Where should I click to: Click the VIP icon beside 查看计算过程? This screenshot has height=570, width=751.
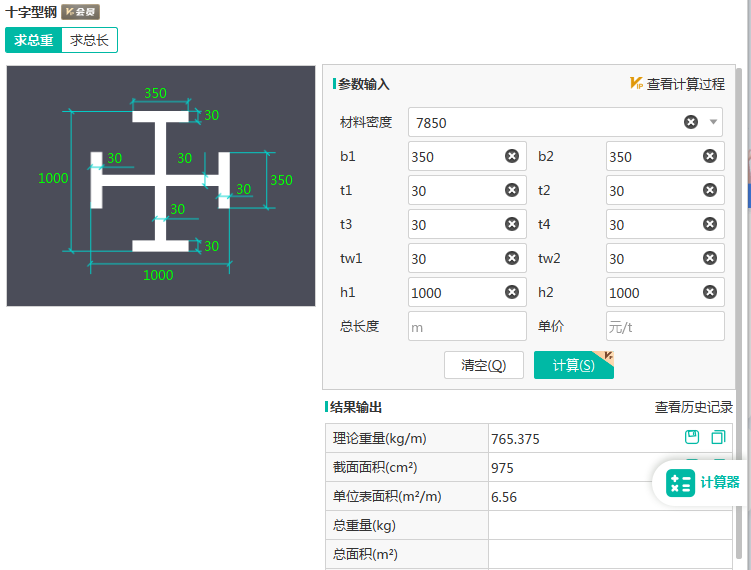636,83
